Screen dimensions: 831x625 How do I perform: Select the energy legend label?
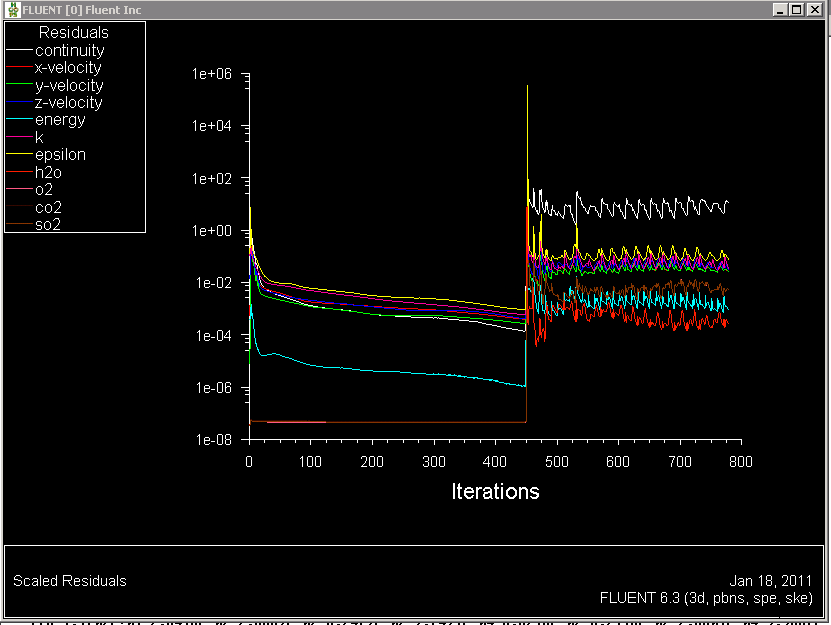60,120
